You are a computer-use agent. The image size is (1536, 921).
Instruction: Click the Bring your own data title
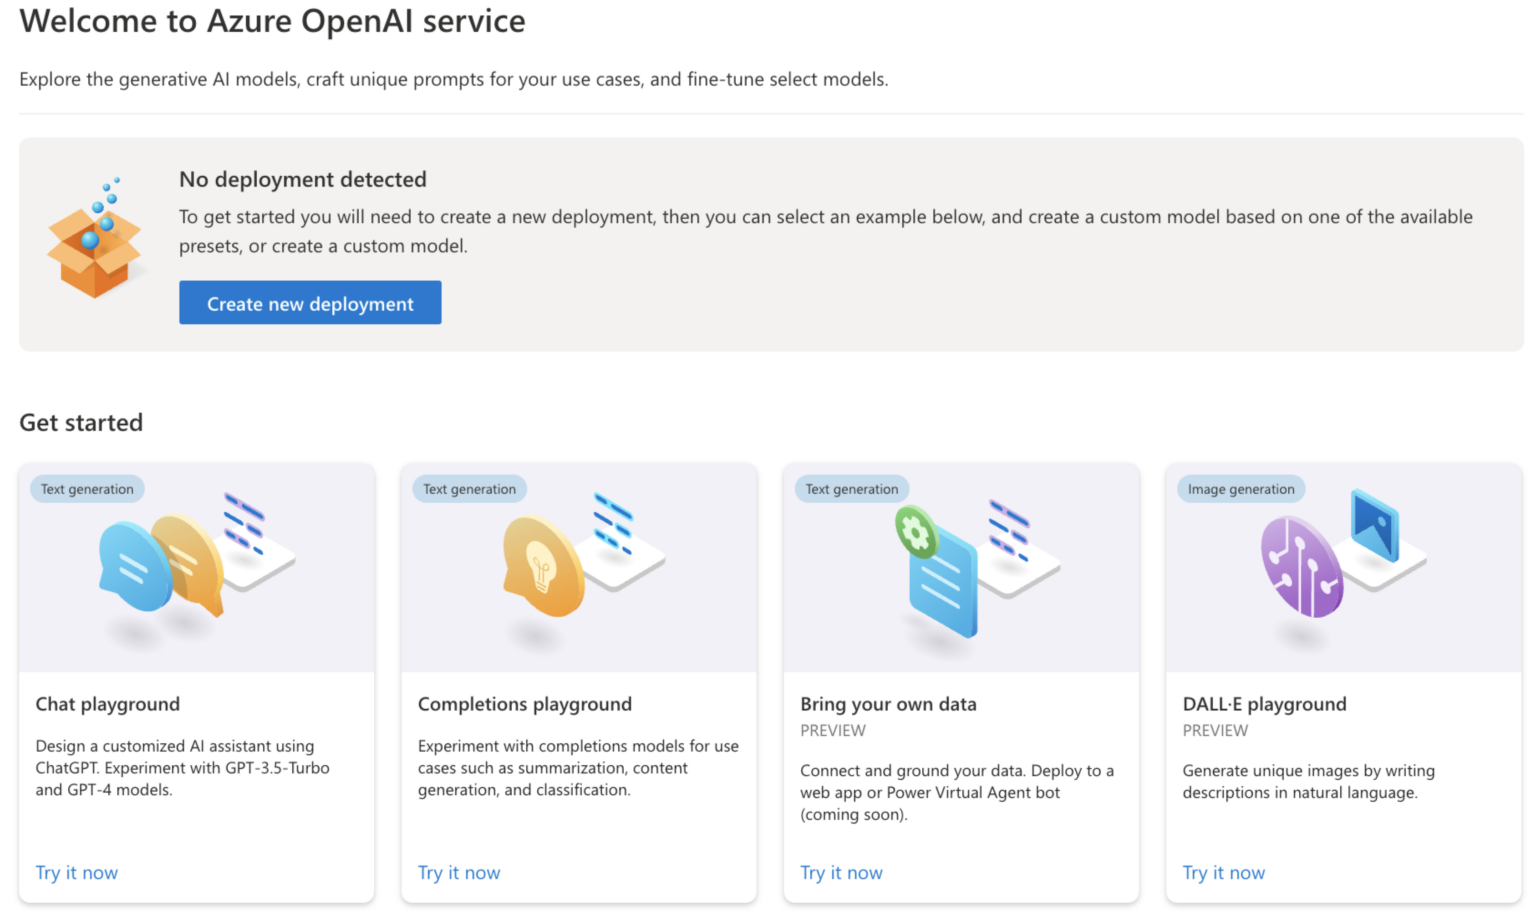click(888, 704)
